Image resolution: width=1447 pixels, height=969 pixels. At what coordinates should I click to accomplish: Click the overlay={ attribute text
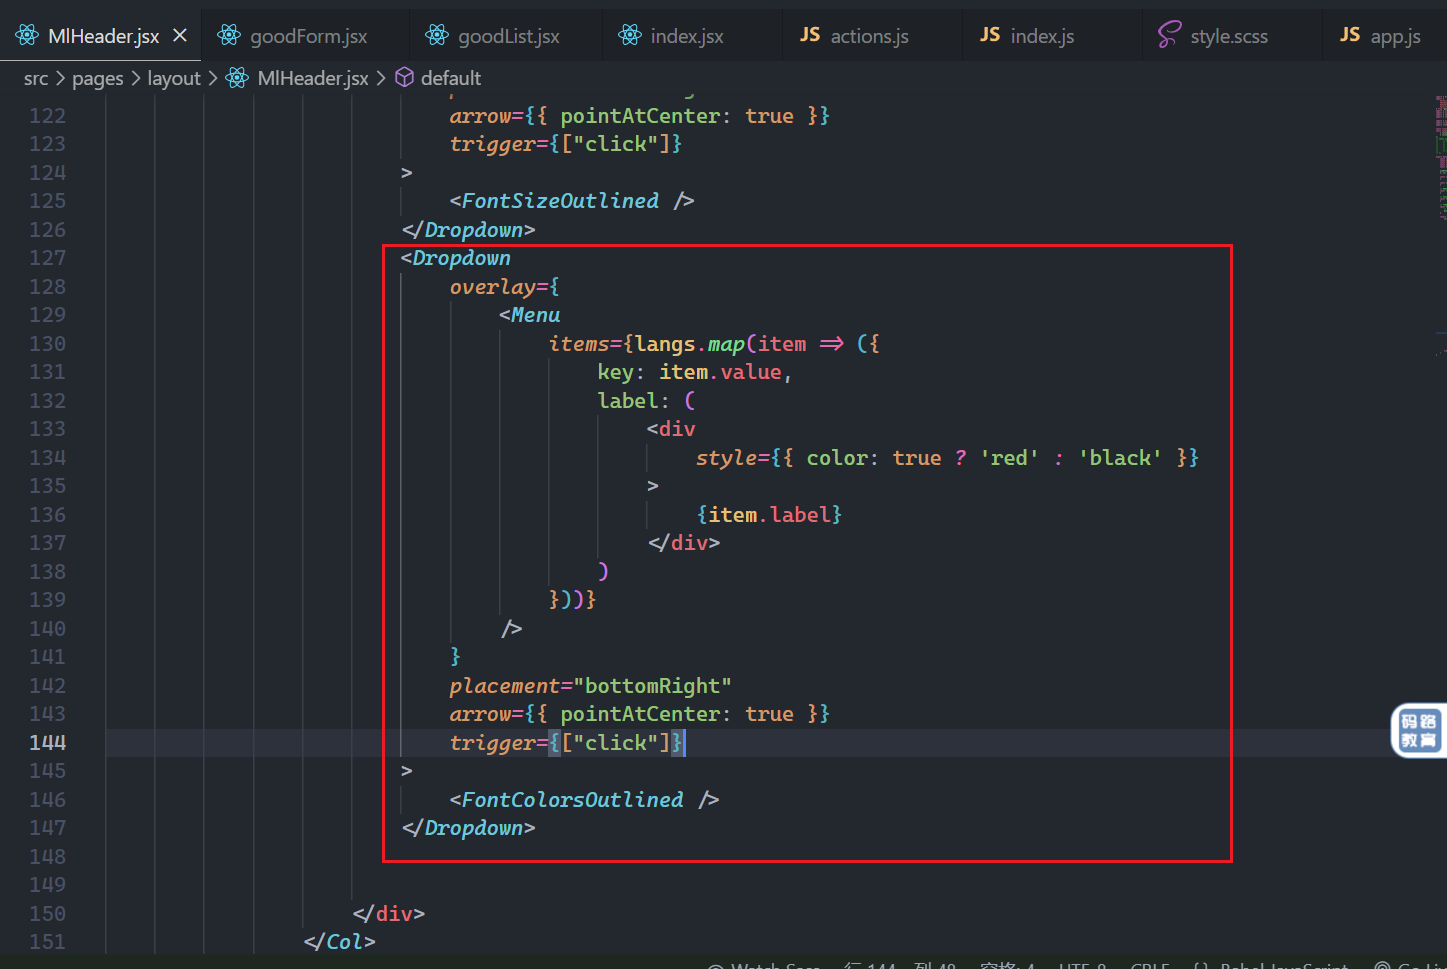tap(504, 287)
